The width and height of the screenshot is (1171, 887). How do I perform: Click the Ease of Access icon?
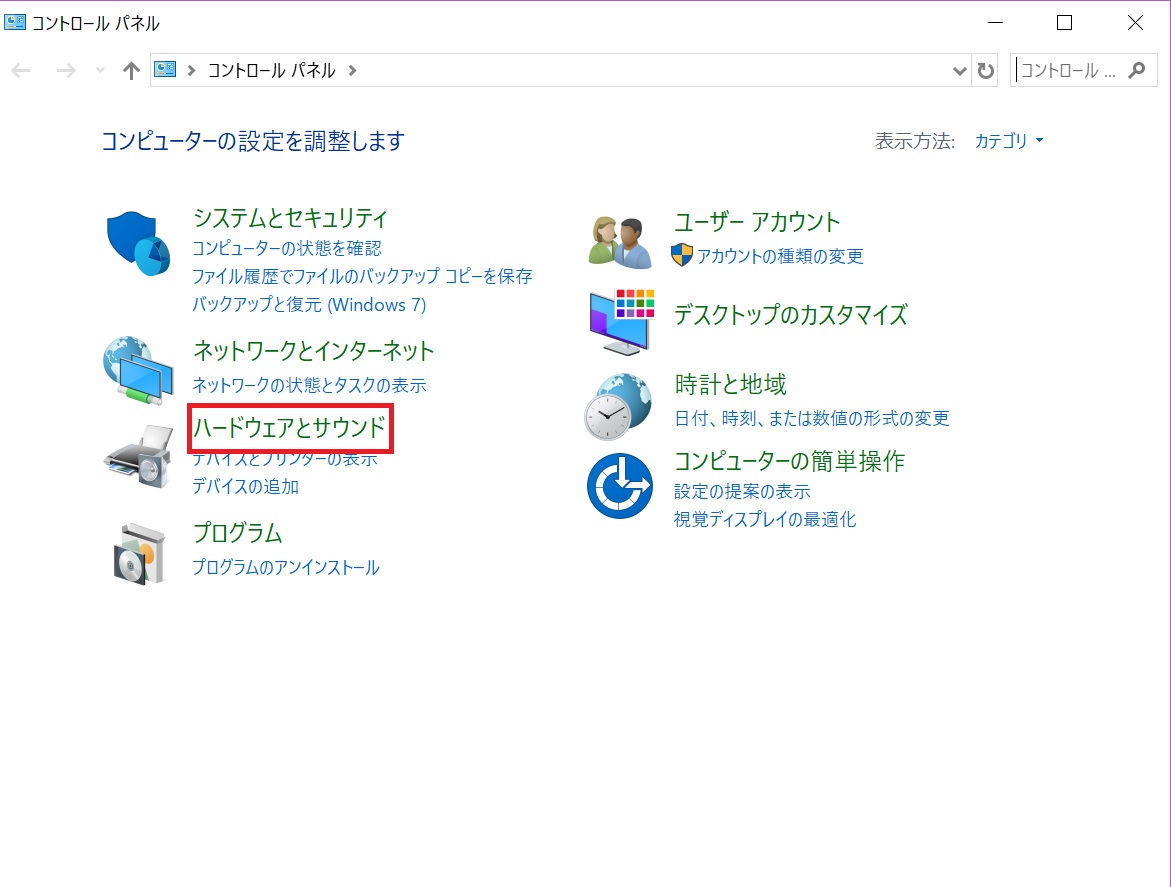[620, 486]
